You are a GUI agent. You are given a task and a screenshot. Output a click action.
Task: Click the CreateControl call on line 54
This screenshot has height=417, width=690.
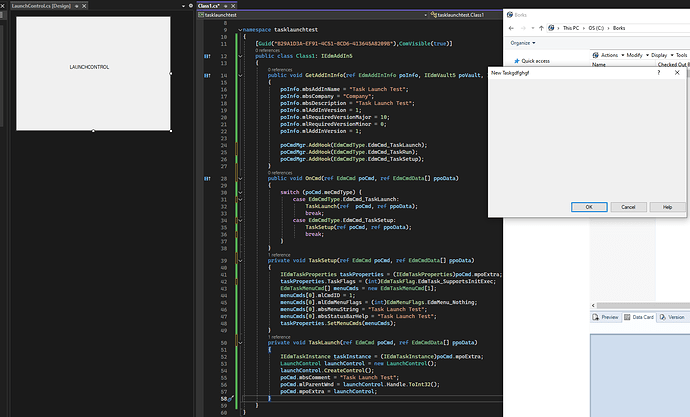(x=346, y=371)
